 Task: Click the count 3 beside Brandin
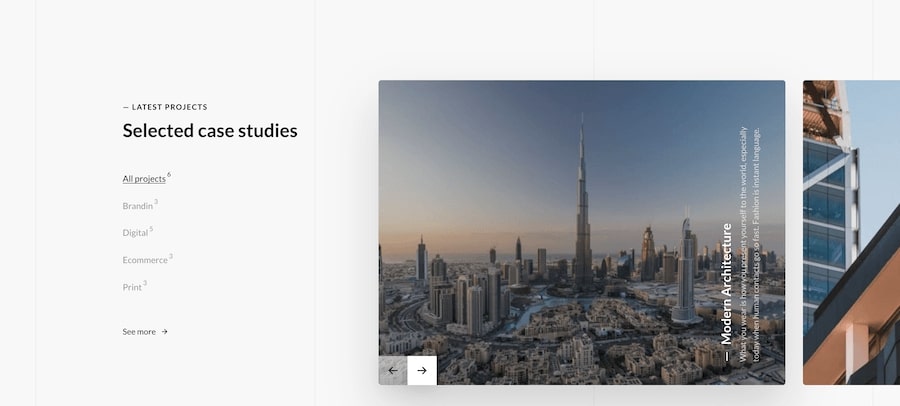tap(156, 202)
